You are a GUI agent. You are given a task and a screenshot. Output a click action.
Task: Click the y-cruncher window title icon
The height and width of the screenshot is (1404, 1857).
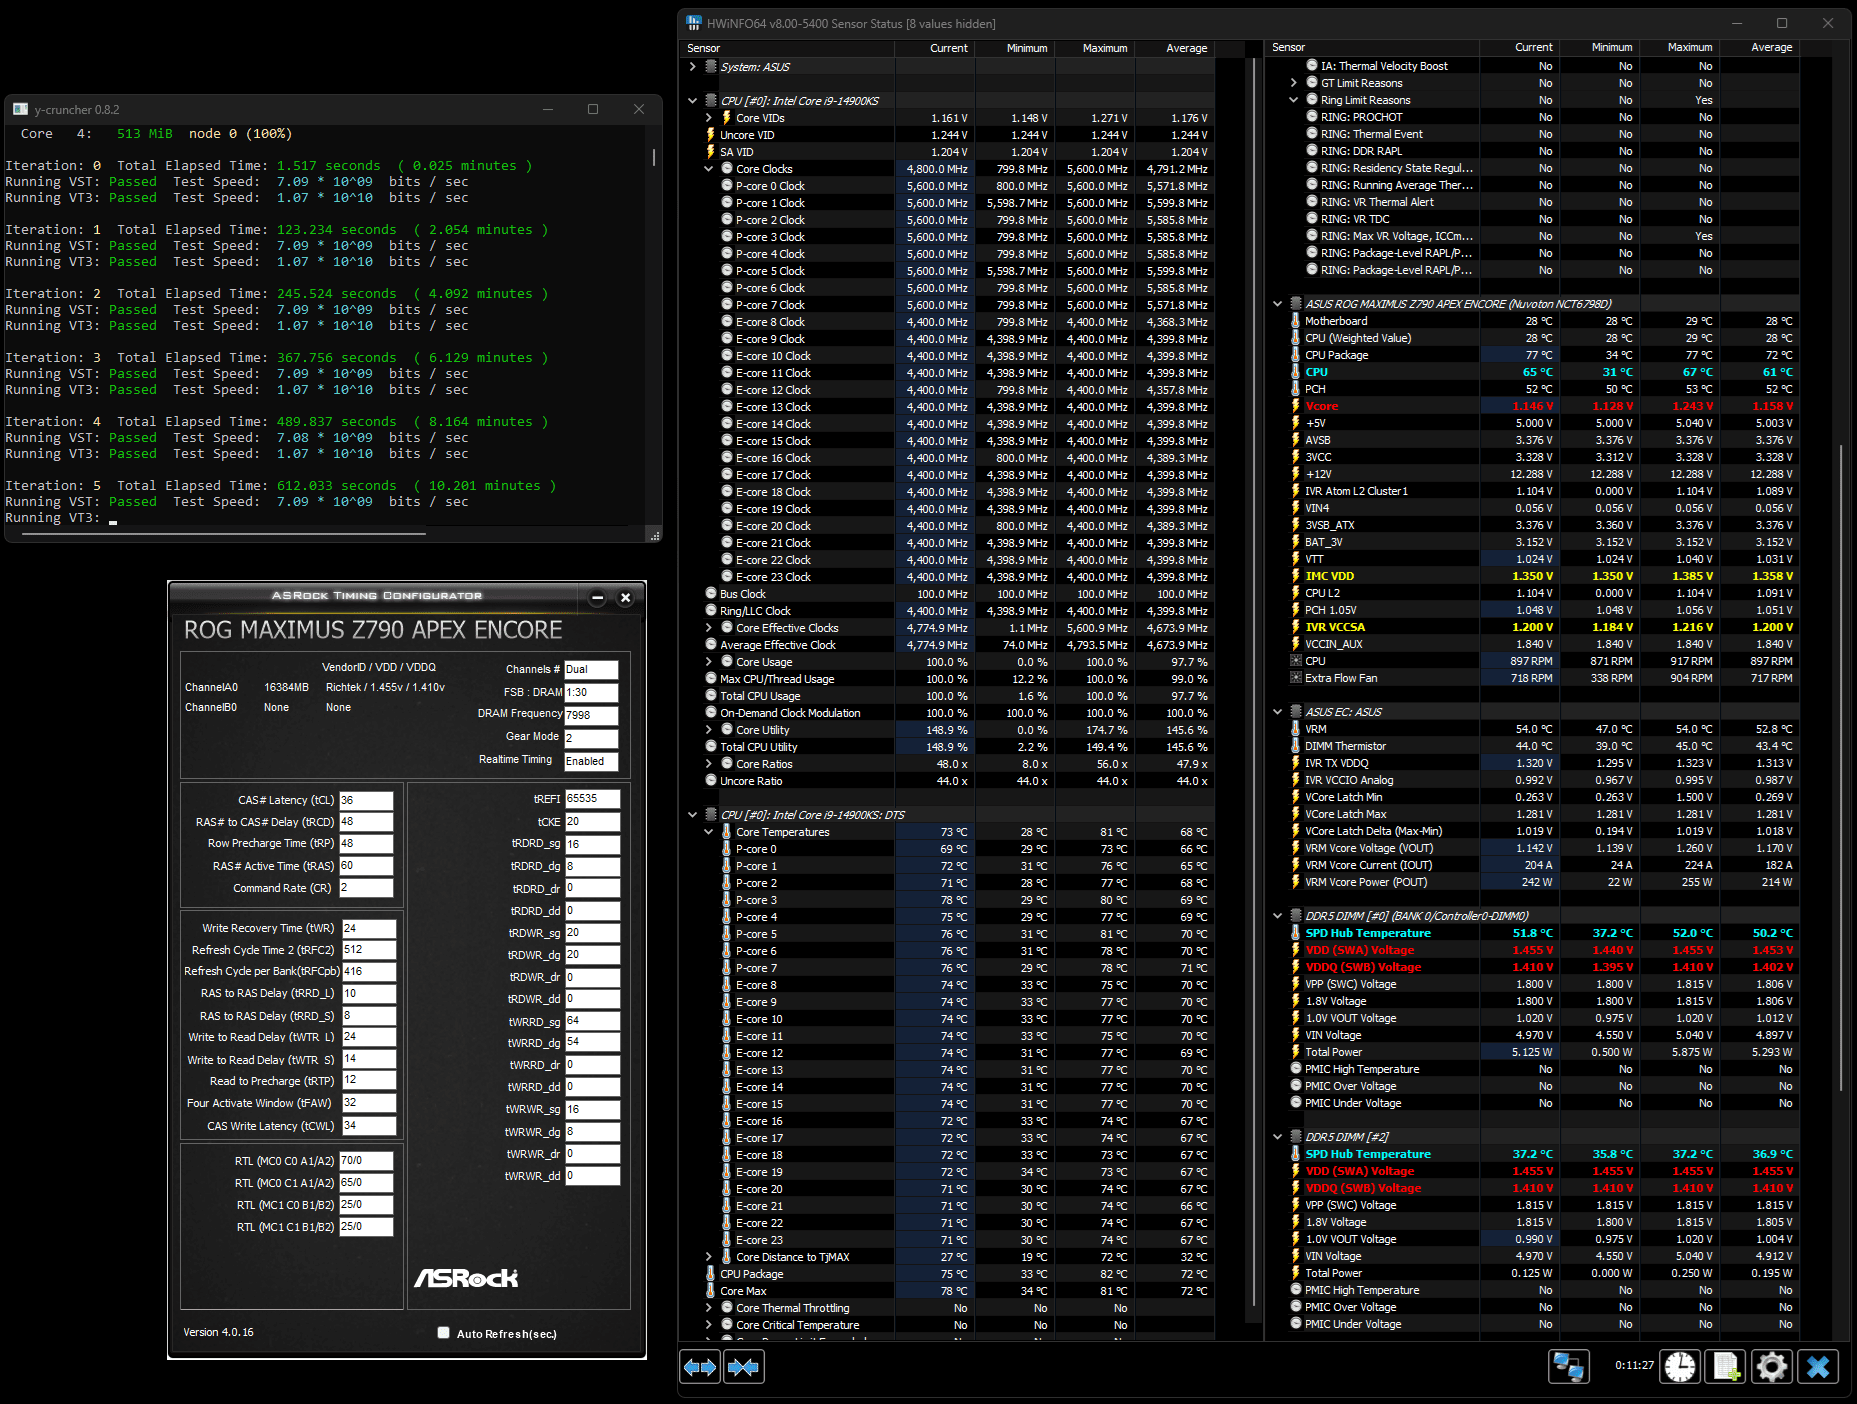(20, 109)
